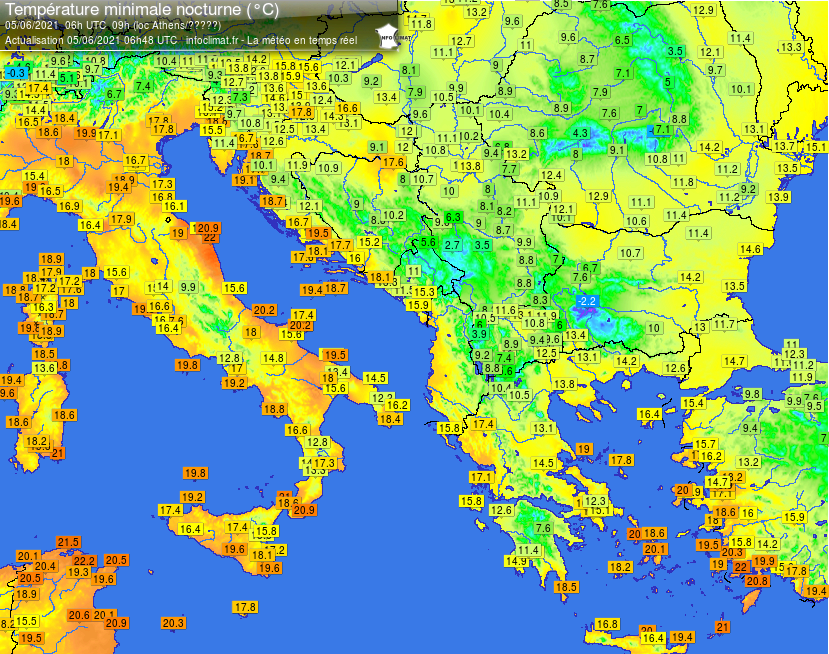The width and height of the screenshot is (829, 654).
Task: Select the "14.4" station value
Action: 35,110
